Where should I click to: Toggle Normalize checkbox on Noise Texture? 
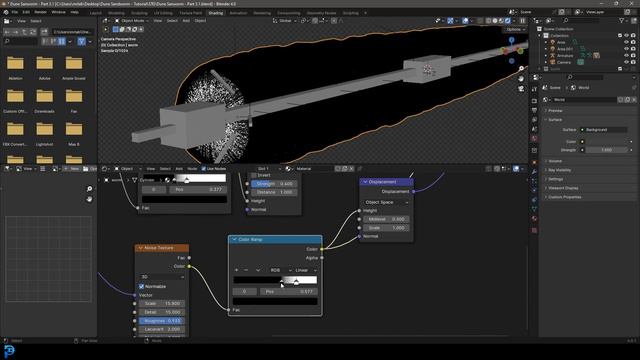point(142,287)
